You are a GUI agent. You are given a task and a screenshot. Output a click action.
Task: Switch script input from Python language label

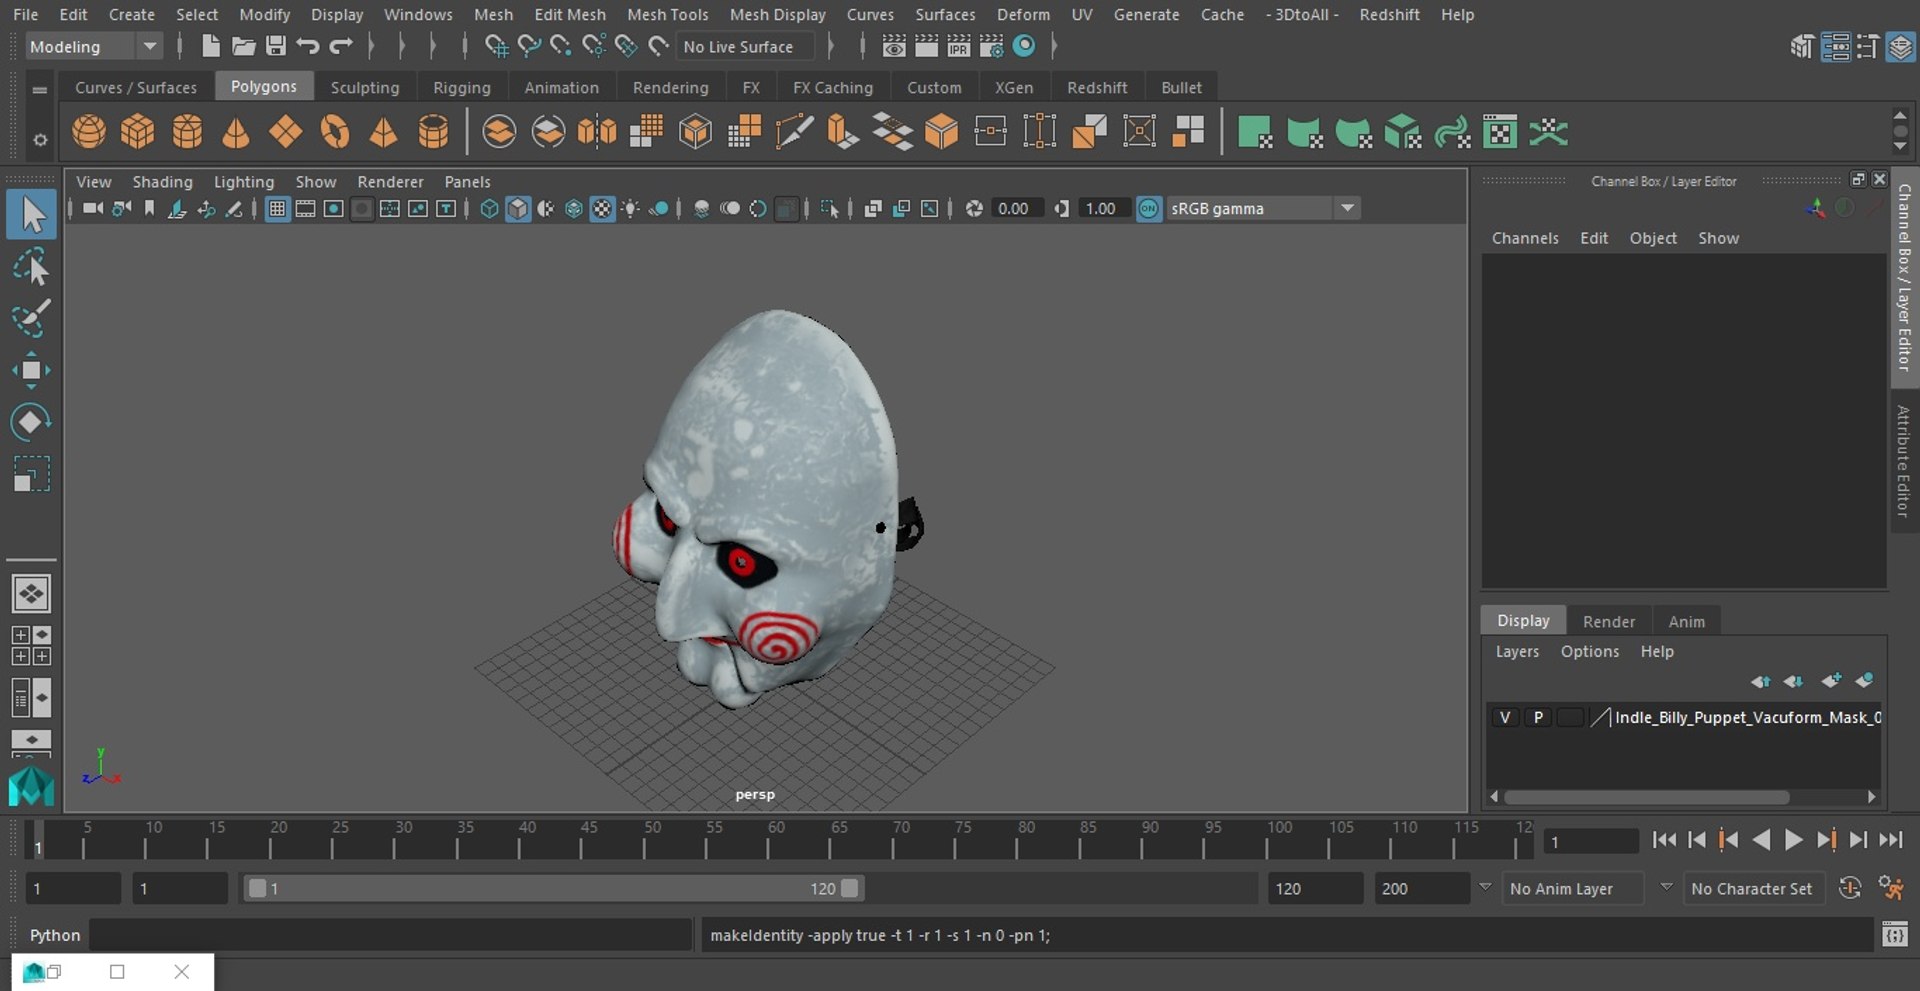[x=54, y=935]
